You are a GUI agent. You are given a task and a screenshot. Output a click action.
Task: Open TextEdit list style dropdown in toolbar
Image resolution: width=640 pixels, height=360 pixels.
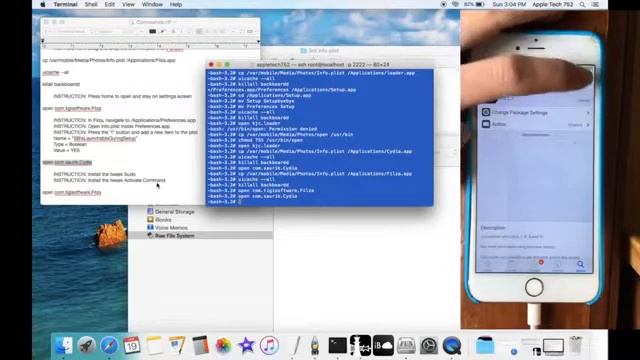coord(250,31)
